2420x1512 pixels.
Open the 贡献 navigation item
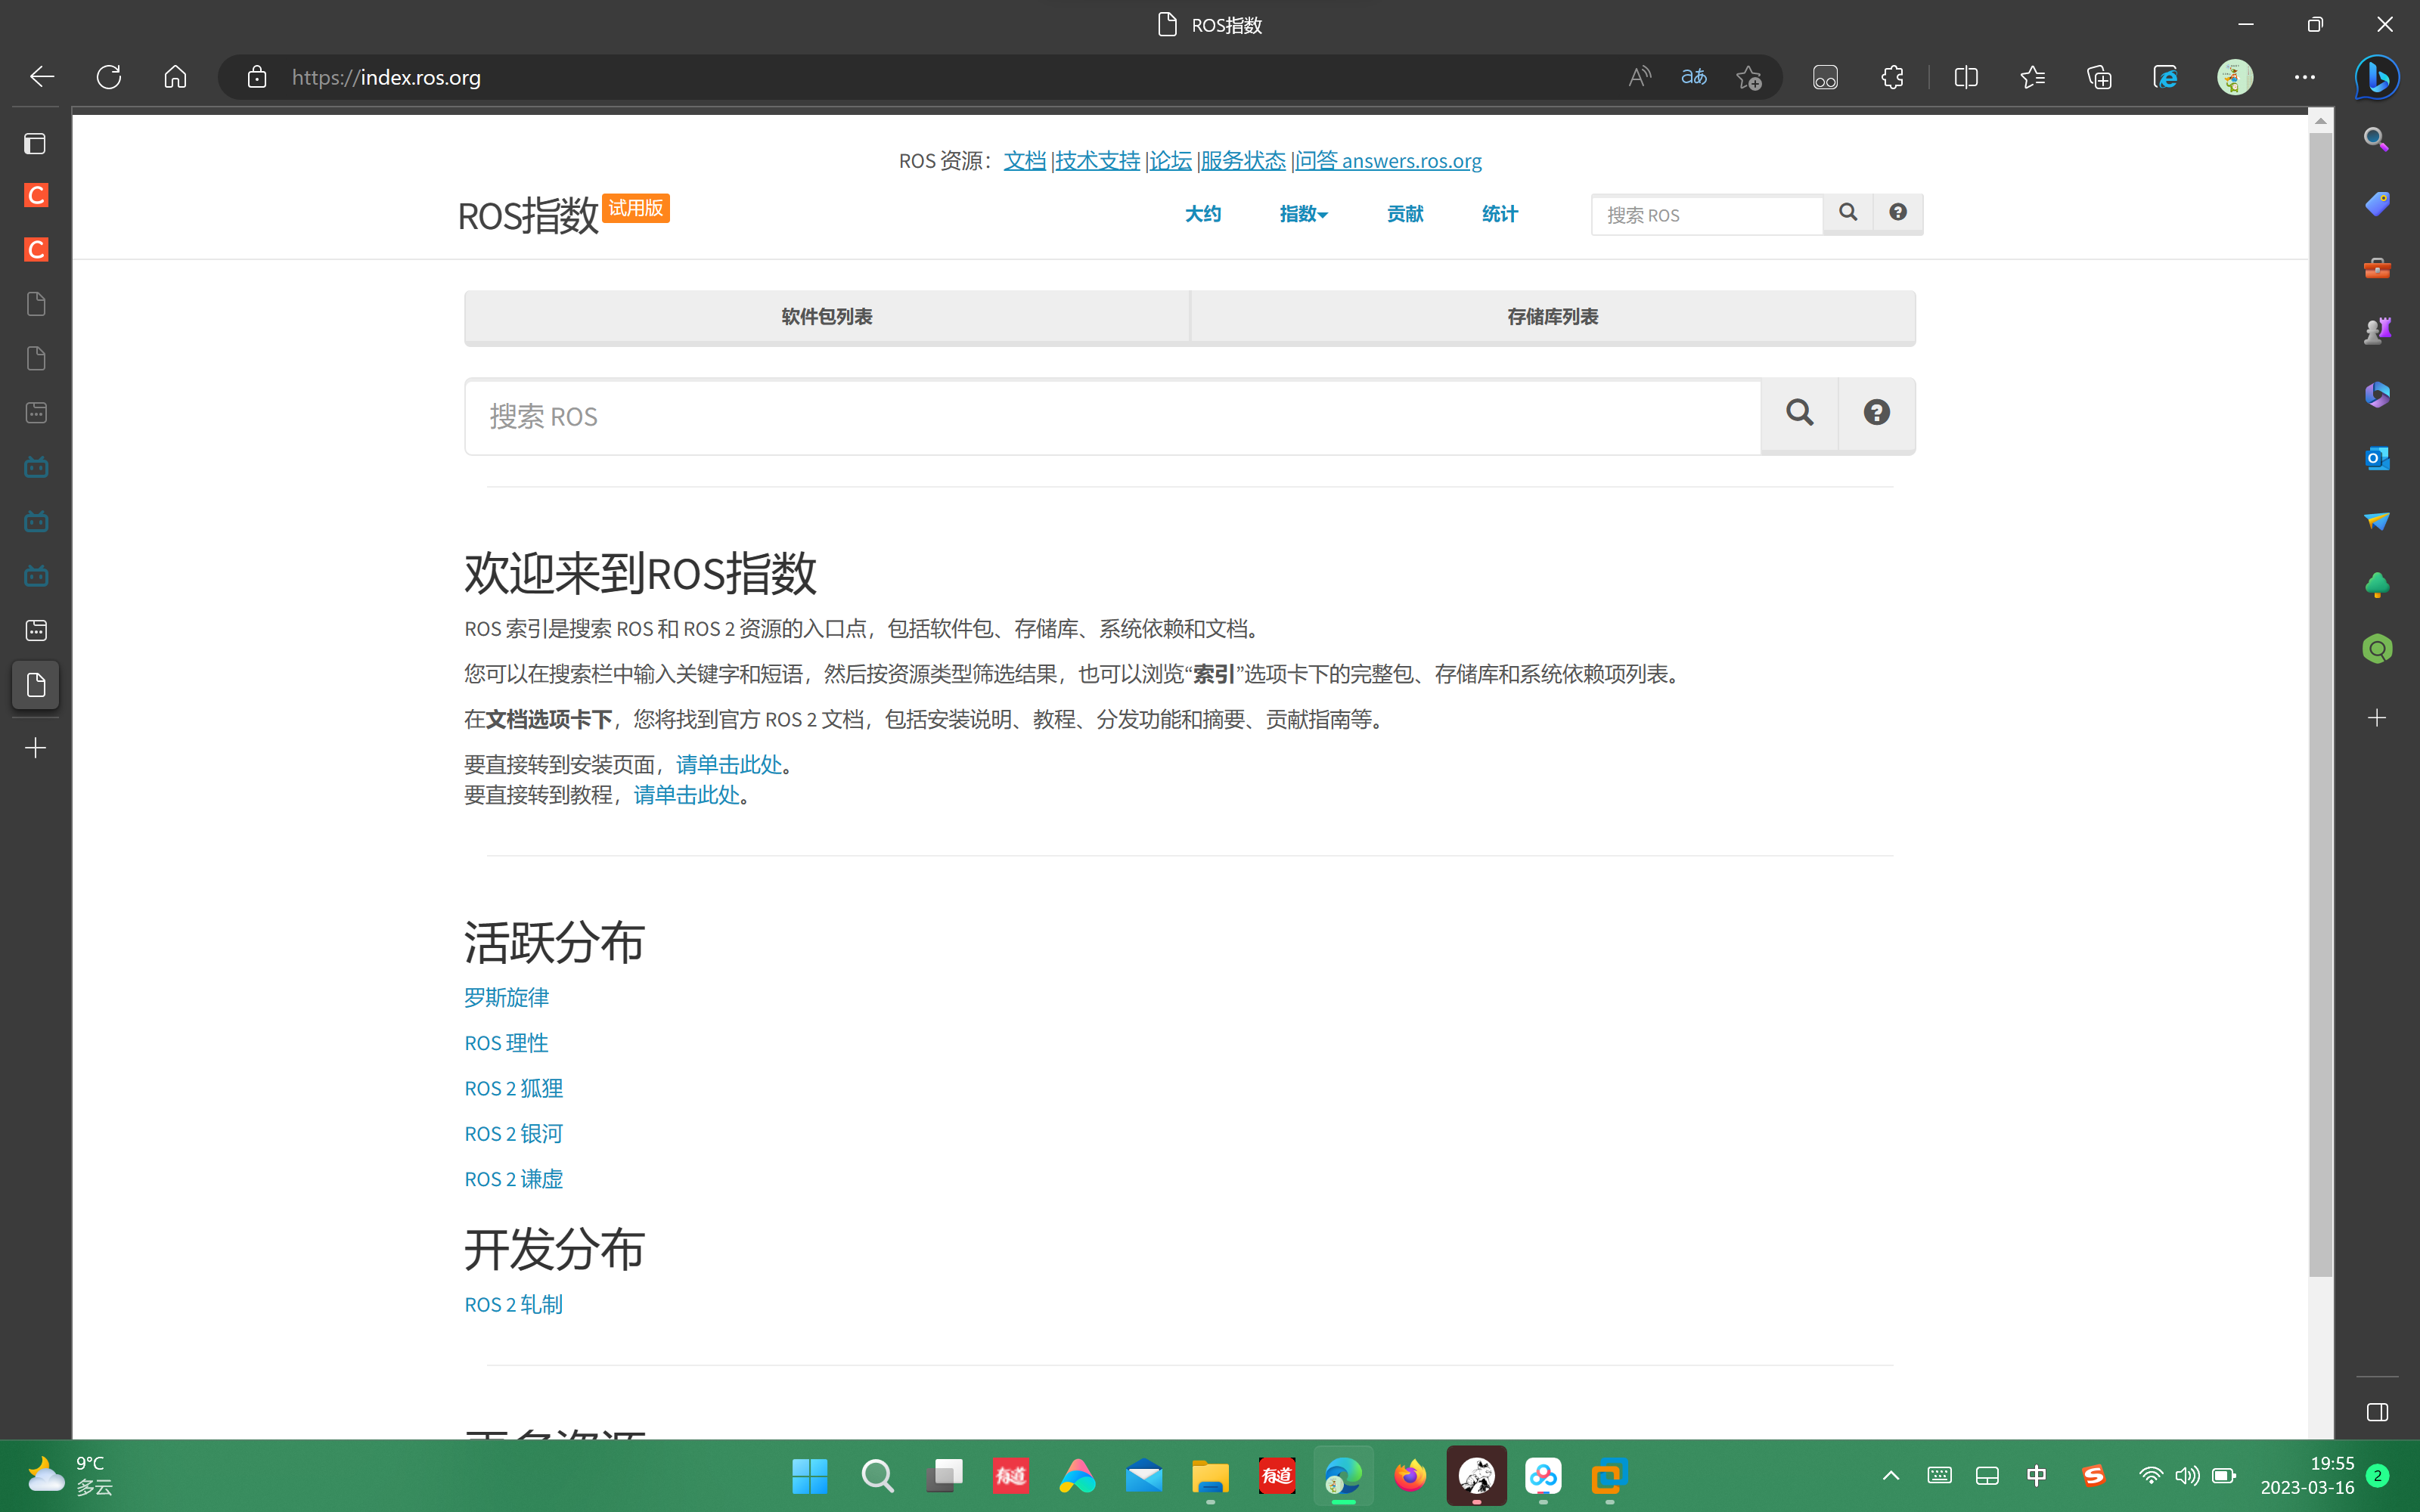point(1405,214)
